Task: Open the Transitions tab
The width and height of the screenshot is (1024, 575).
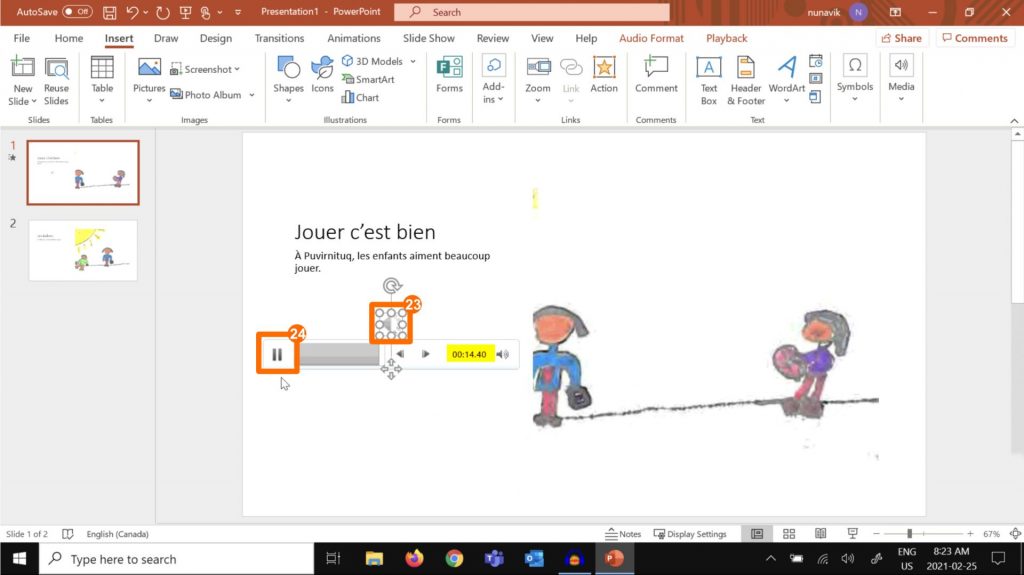Action: [279, 38]
